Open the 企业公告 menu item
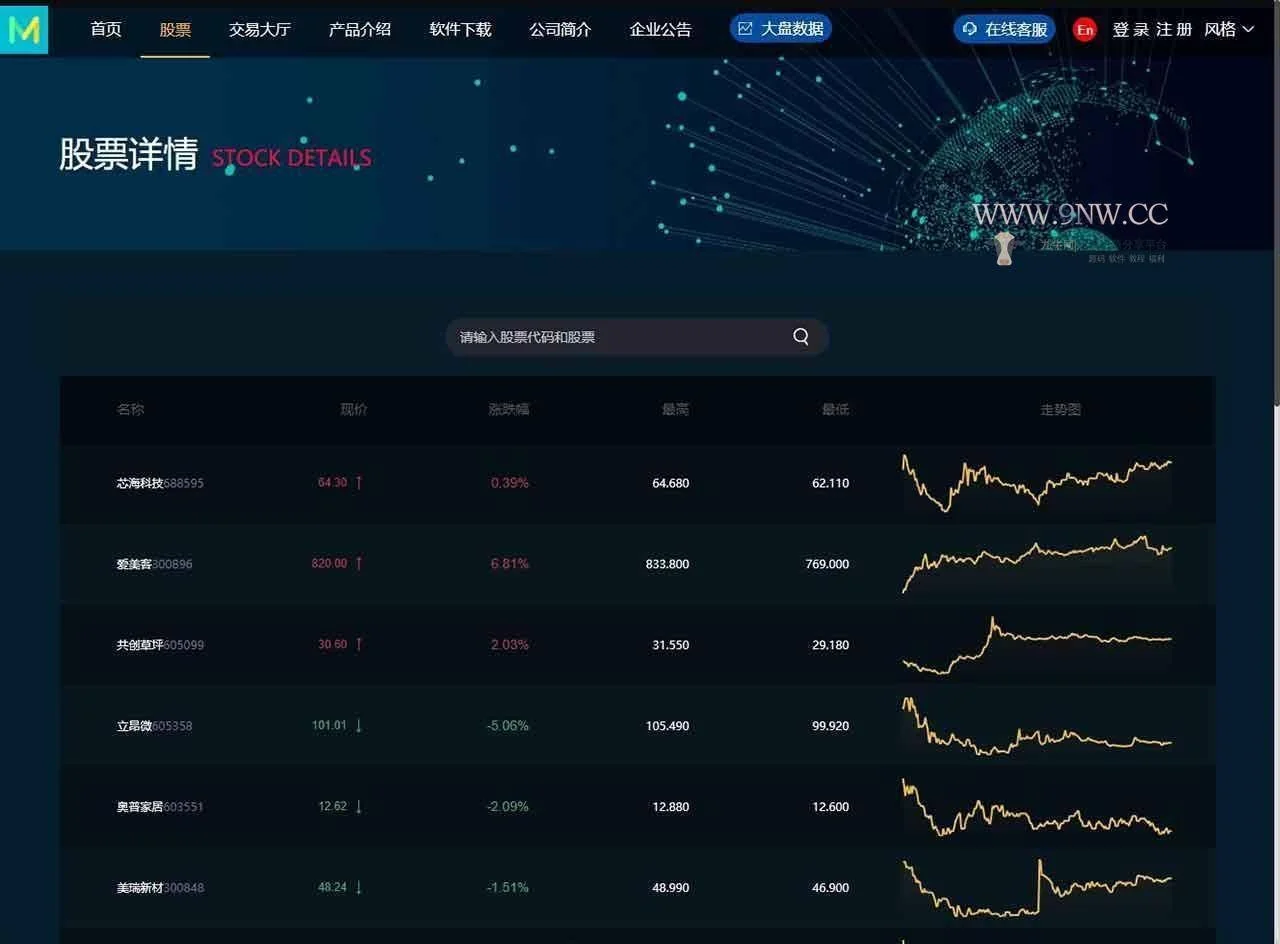 660,29
